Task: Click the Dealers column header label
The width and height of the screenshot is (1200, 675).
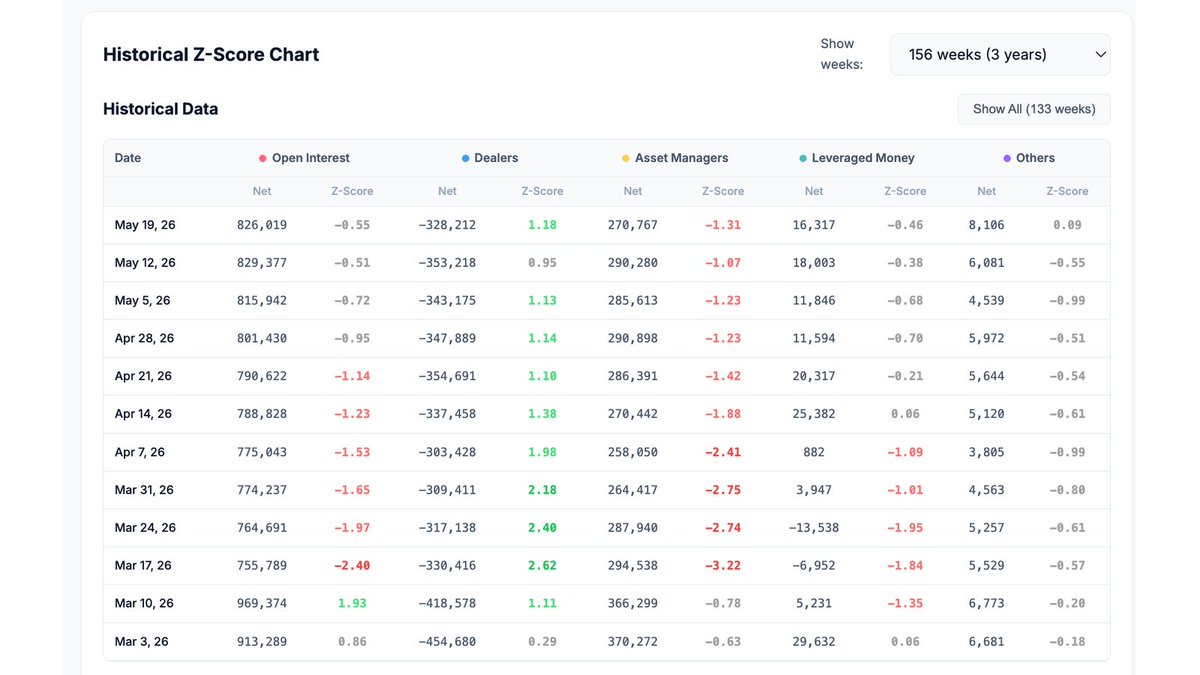Action: click(x=496, y=158)
